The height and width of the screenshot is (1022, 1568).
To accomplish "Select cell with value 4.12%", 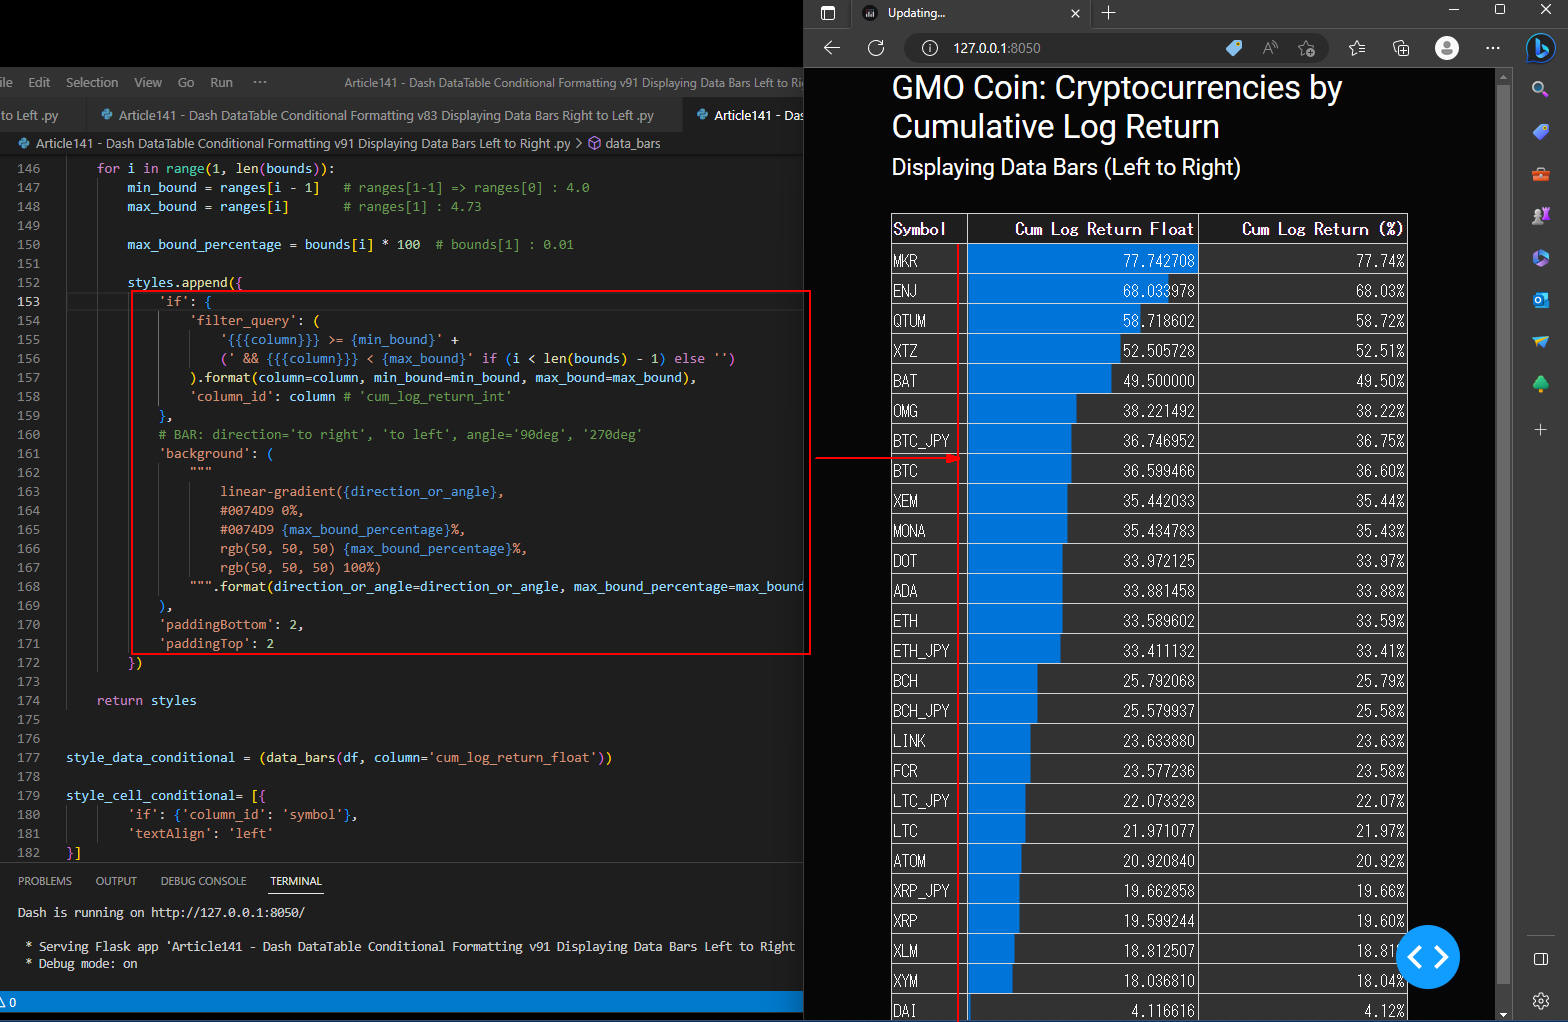I will (1303, 1010).
